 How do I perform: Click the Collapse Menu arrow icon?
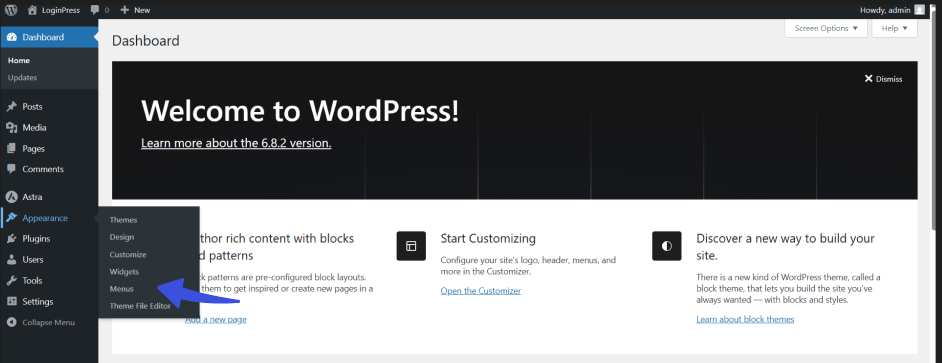point(11,323)
